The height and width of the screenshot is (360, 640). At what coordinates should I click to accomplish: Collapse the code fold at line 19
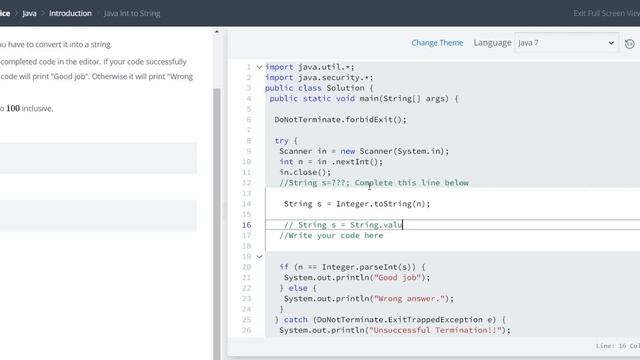[x=259, y=256]
